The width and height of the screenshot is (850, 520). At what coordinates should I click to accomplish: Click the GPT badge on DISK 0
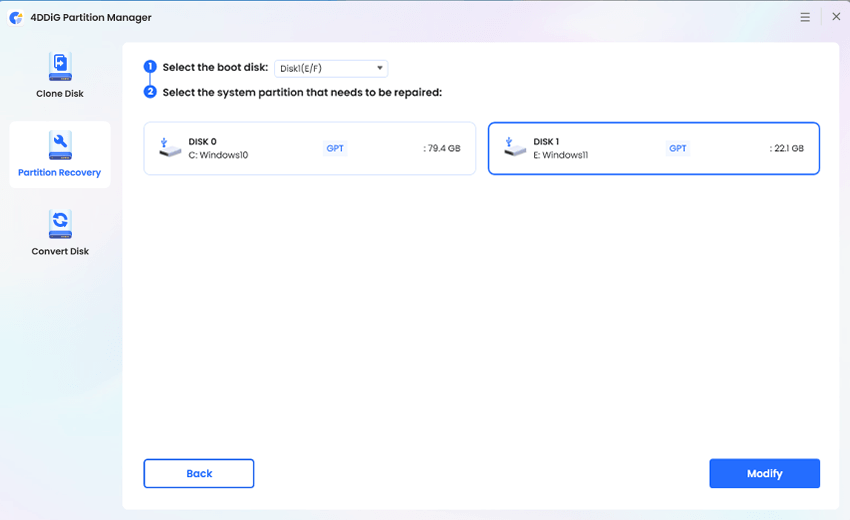click(x=335, y=148)
